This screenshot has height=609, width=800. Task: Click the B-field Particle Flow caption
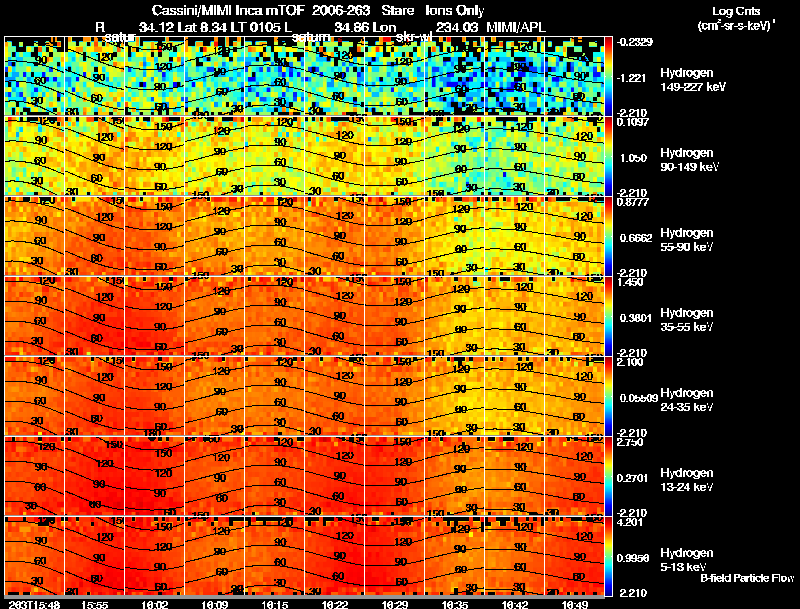(x=747, y=578)
